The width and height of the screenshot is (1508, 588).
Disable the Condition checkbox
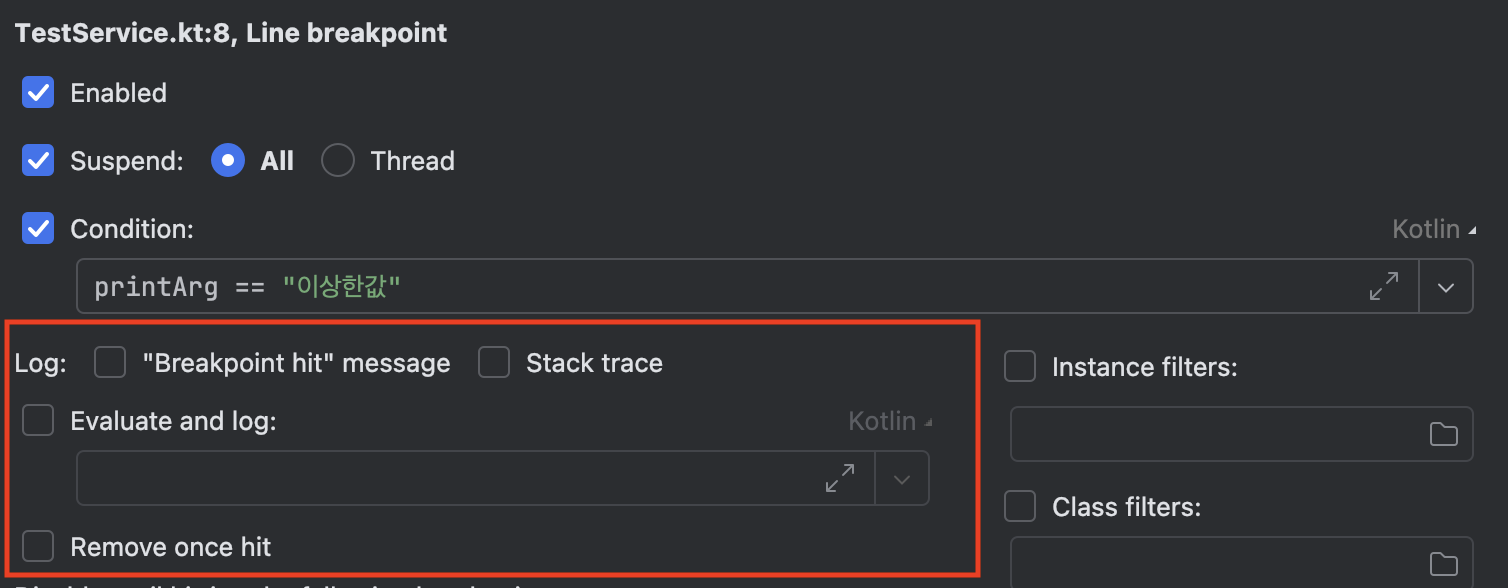click(38, 229)
